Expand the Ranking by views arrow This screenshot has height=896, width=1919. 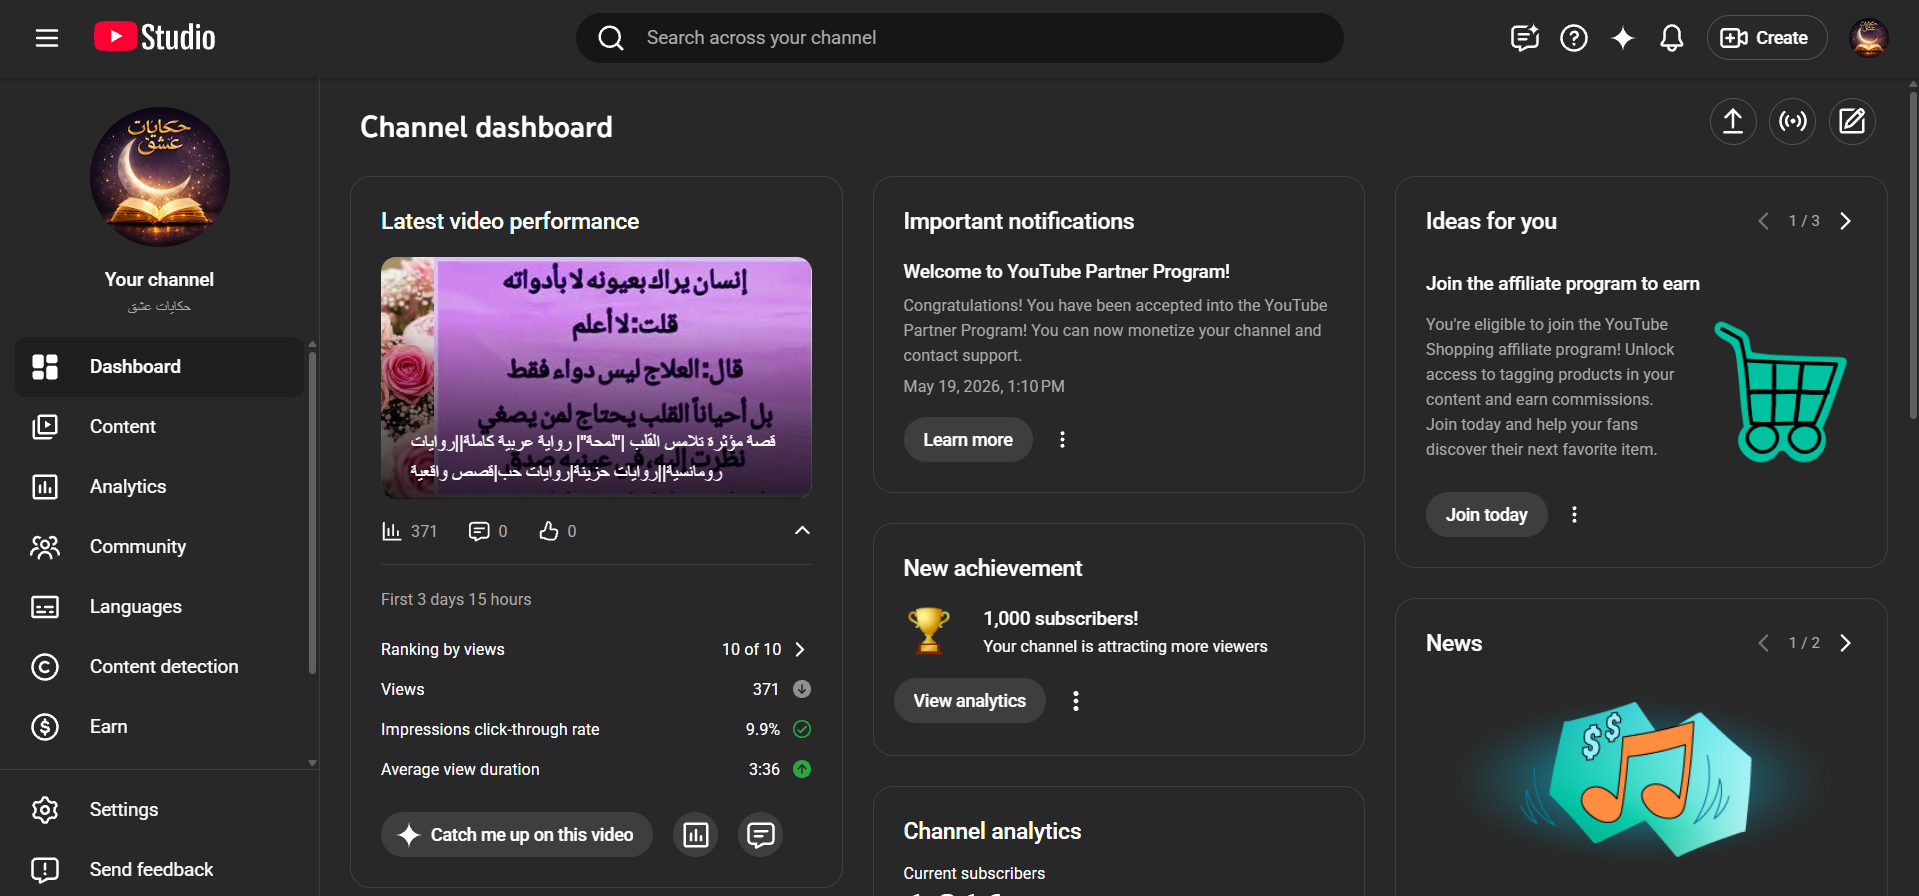tap(800, 649)
